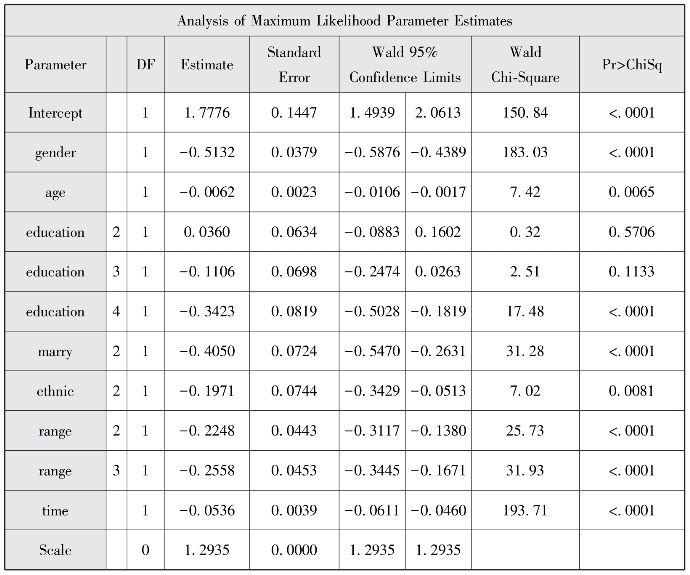Select the 'gender' parameter cell
This screenshot has height=575, width=690.
56,153
